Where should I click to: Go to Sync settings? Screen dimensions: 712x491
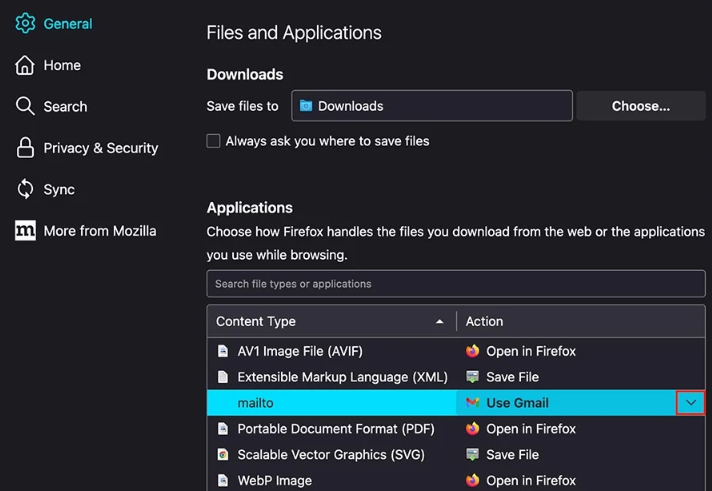point(59,189)
